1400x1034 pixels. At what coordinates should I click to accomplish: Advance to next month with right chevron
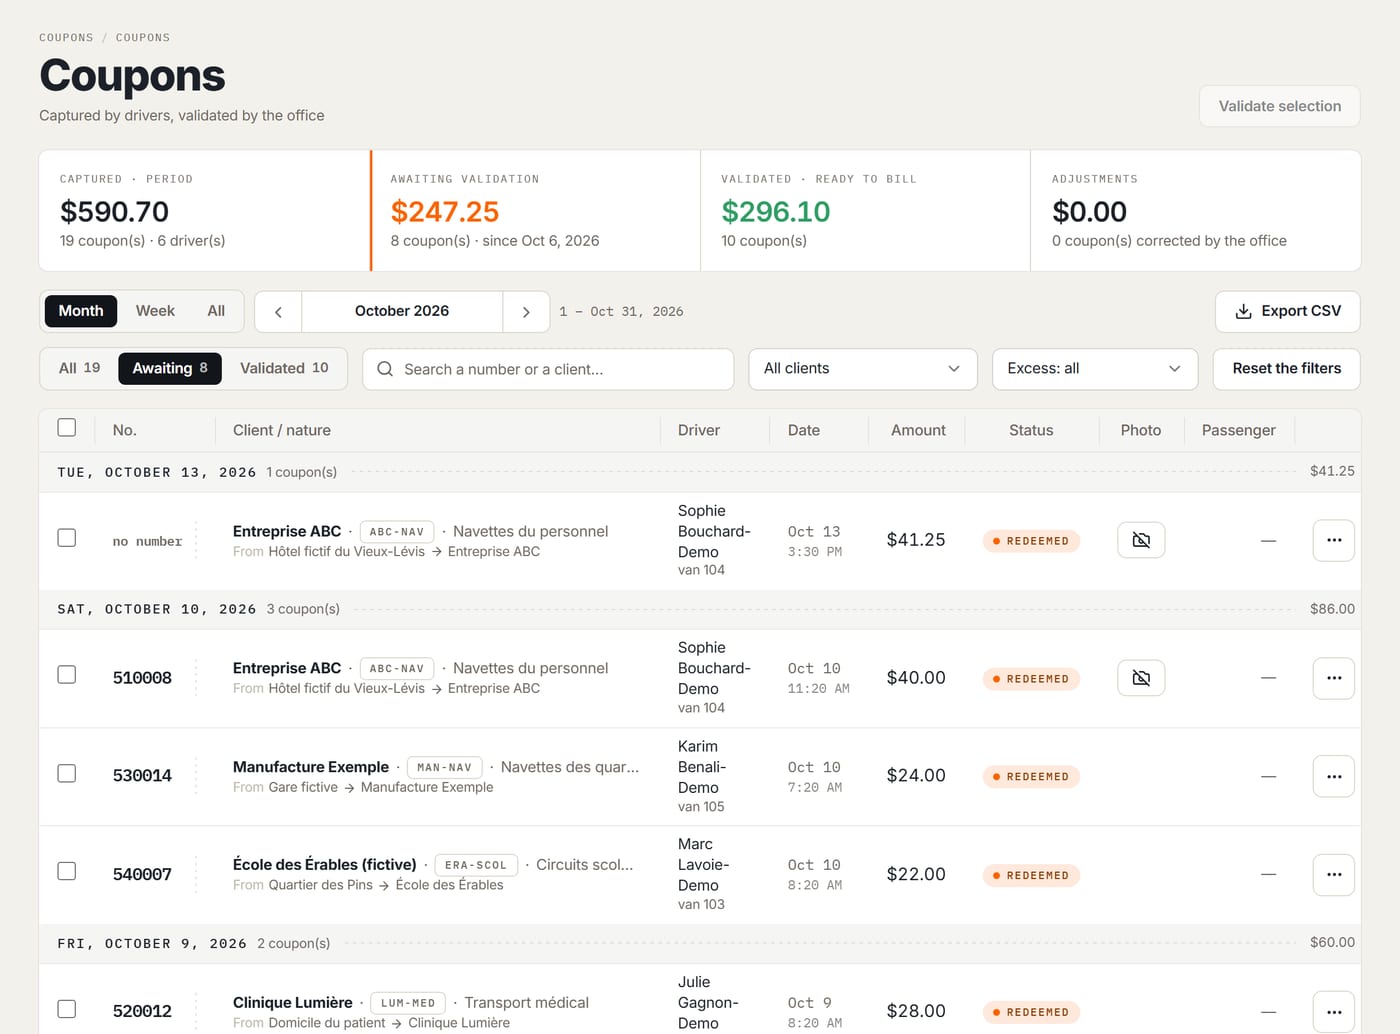(526, 312)
